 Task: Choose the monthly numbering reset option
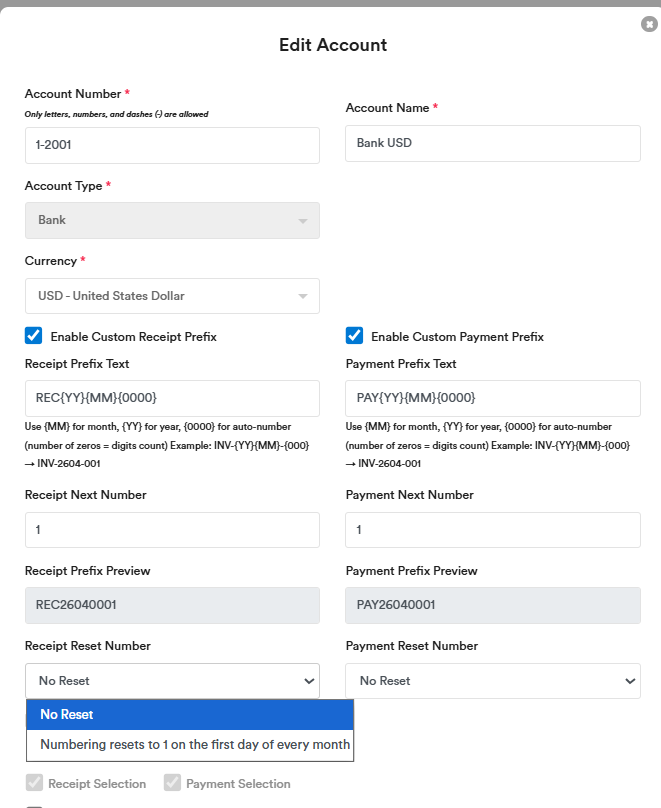(x=194, y=745)
